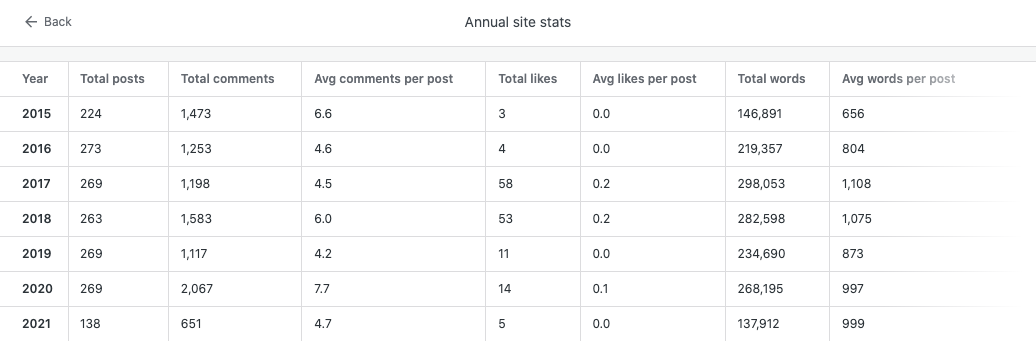Select the 2021 year row label
The image size is (1036, 364).
tap(36, 324)
